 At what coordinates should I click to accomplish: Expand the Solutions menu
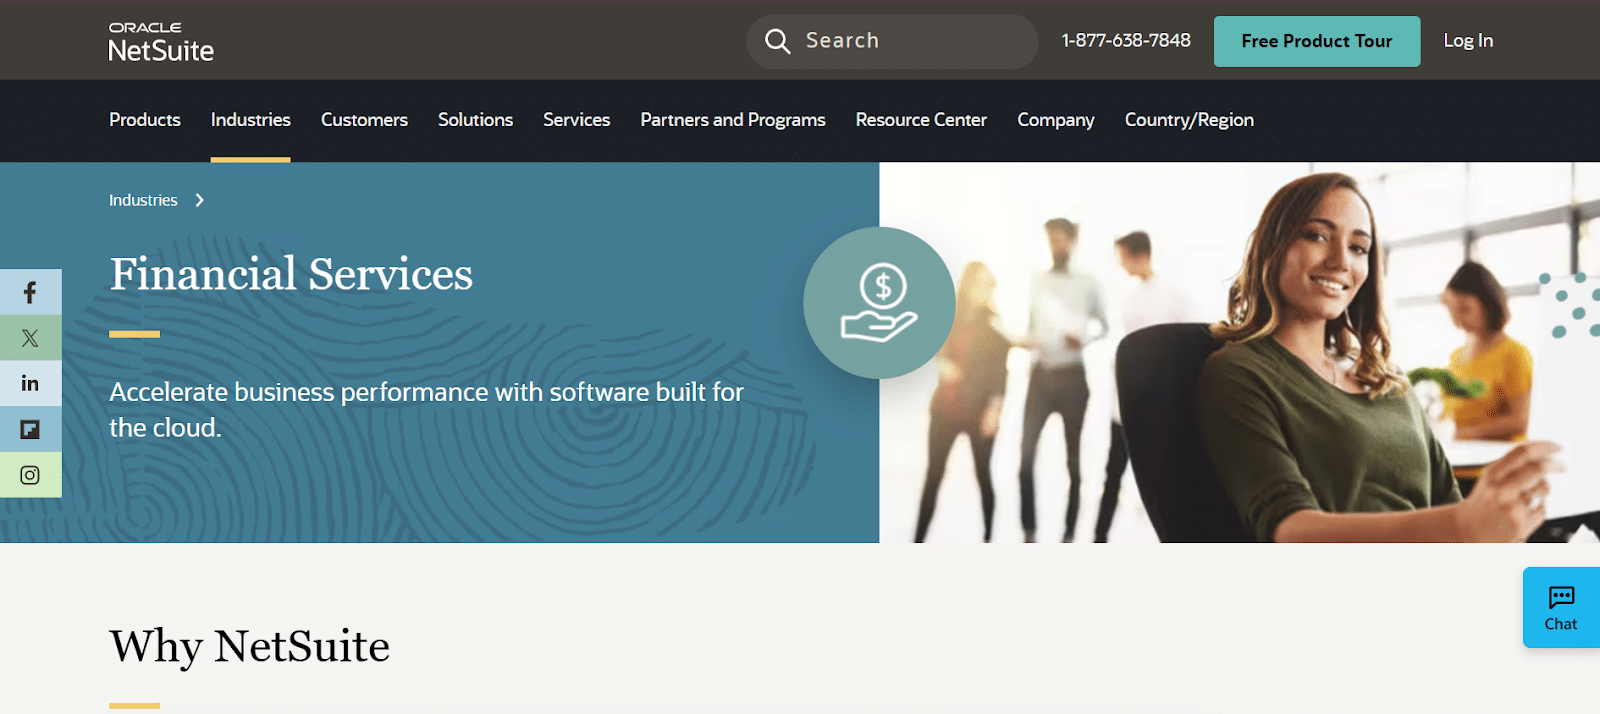(475, 120)
